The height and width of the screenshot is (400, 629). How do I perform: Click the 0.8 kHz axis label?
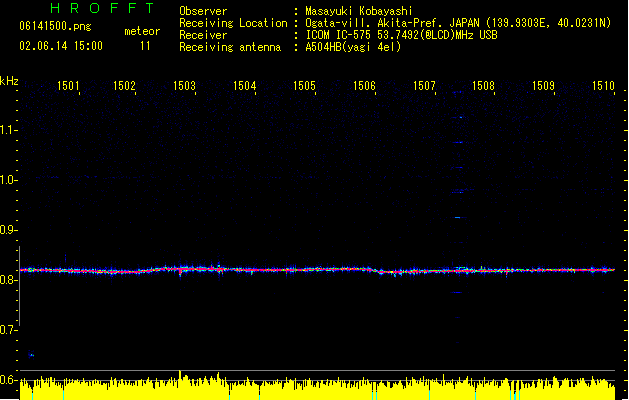tap(8, 280)
